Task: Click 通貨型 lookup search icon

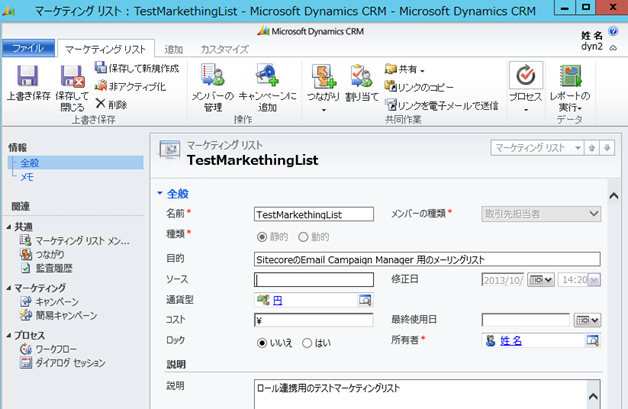Action: [x=365, y=300]
